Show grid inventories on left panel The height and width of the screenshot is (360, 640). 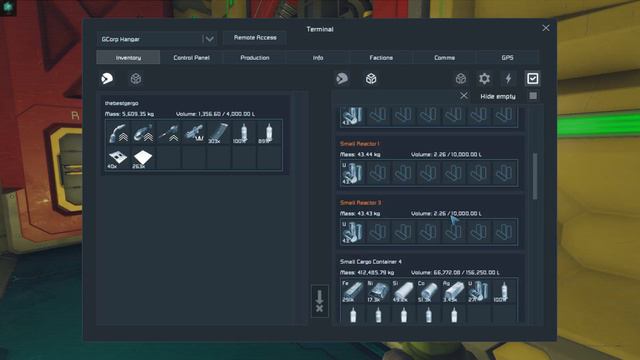(136, 78)
